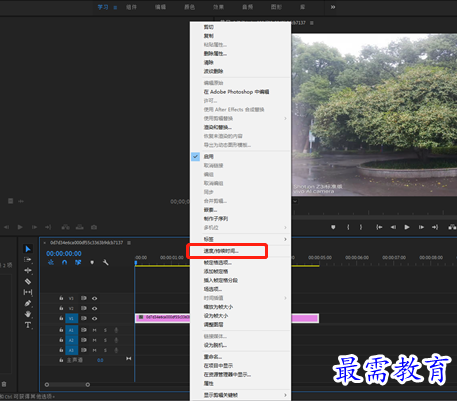Open timeline panel menu icon
The height and width of the screenshot is (401, 457).
pos(129,243)
